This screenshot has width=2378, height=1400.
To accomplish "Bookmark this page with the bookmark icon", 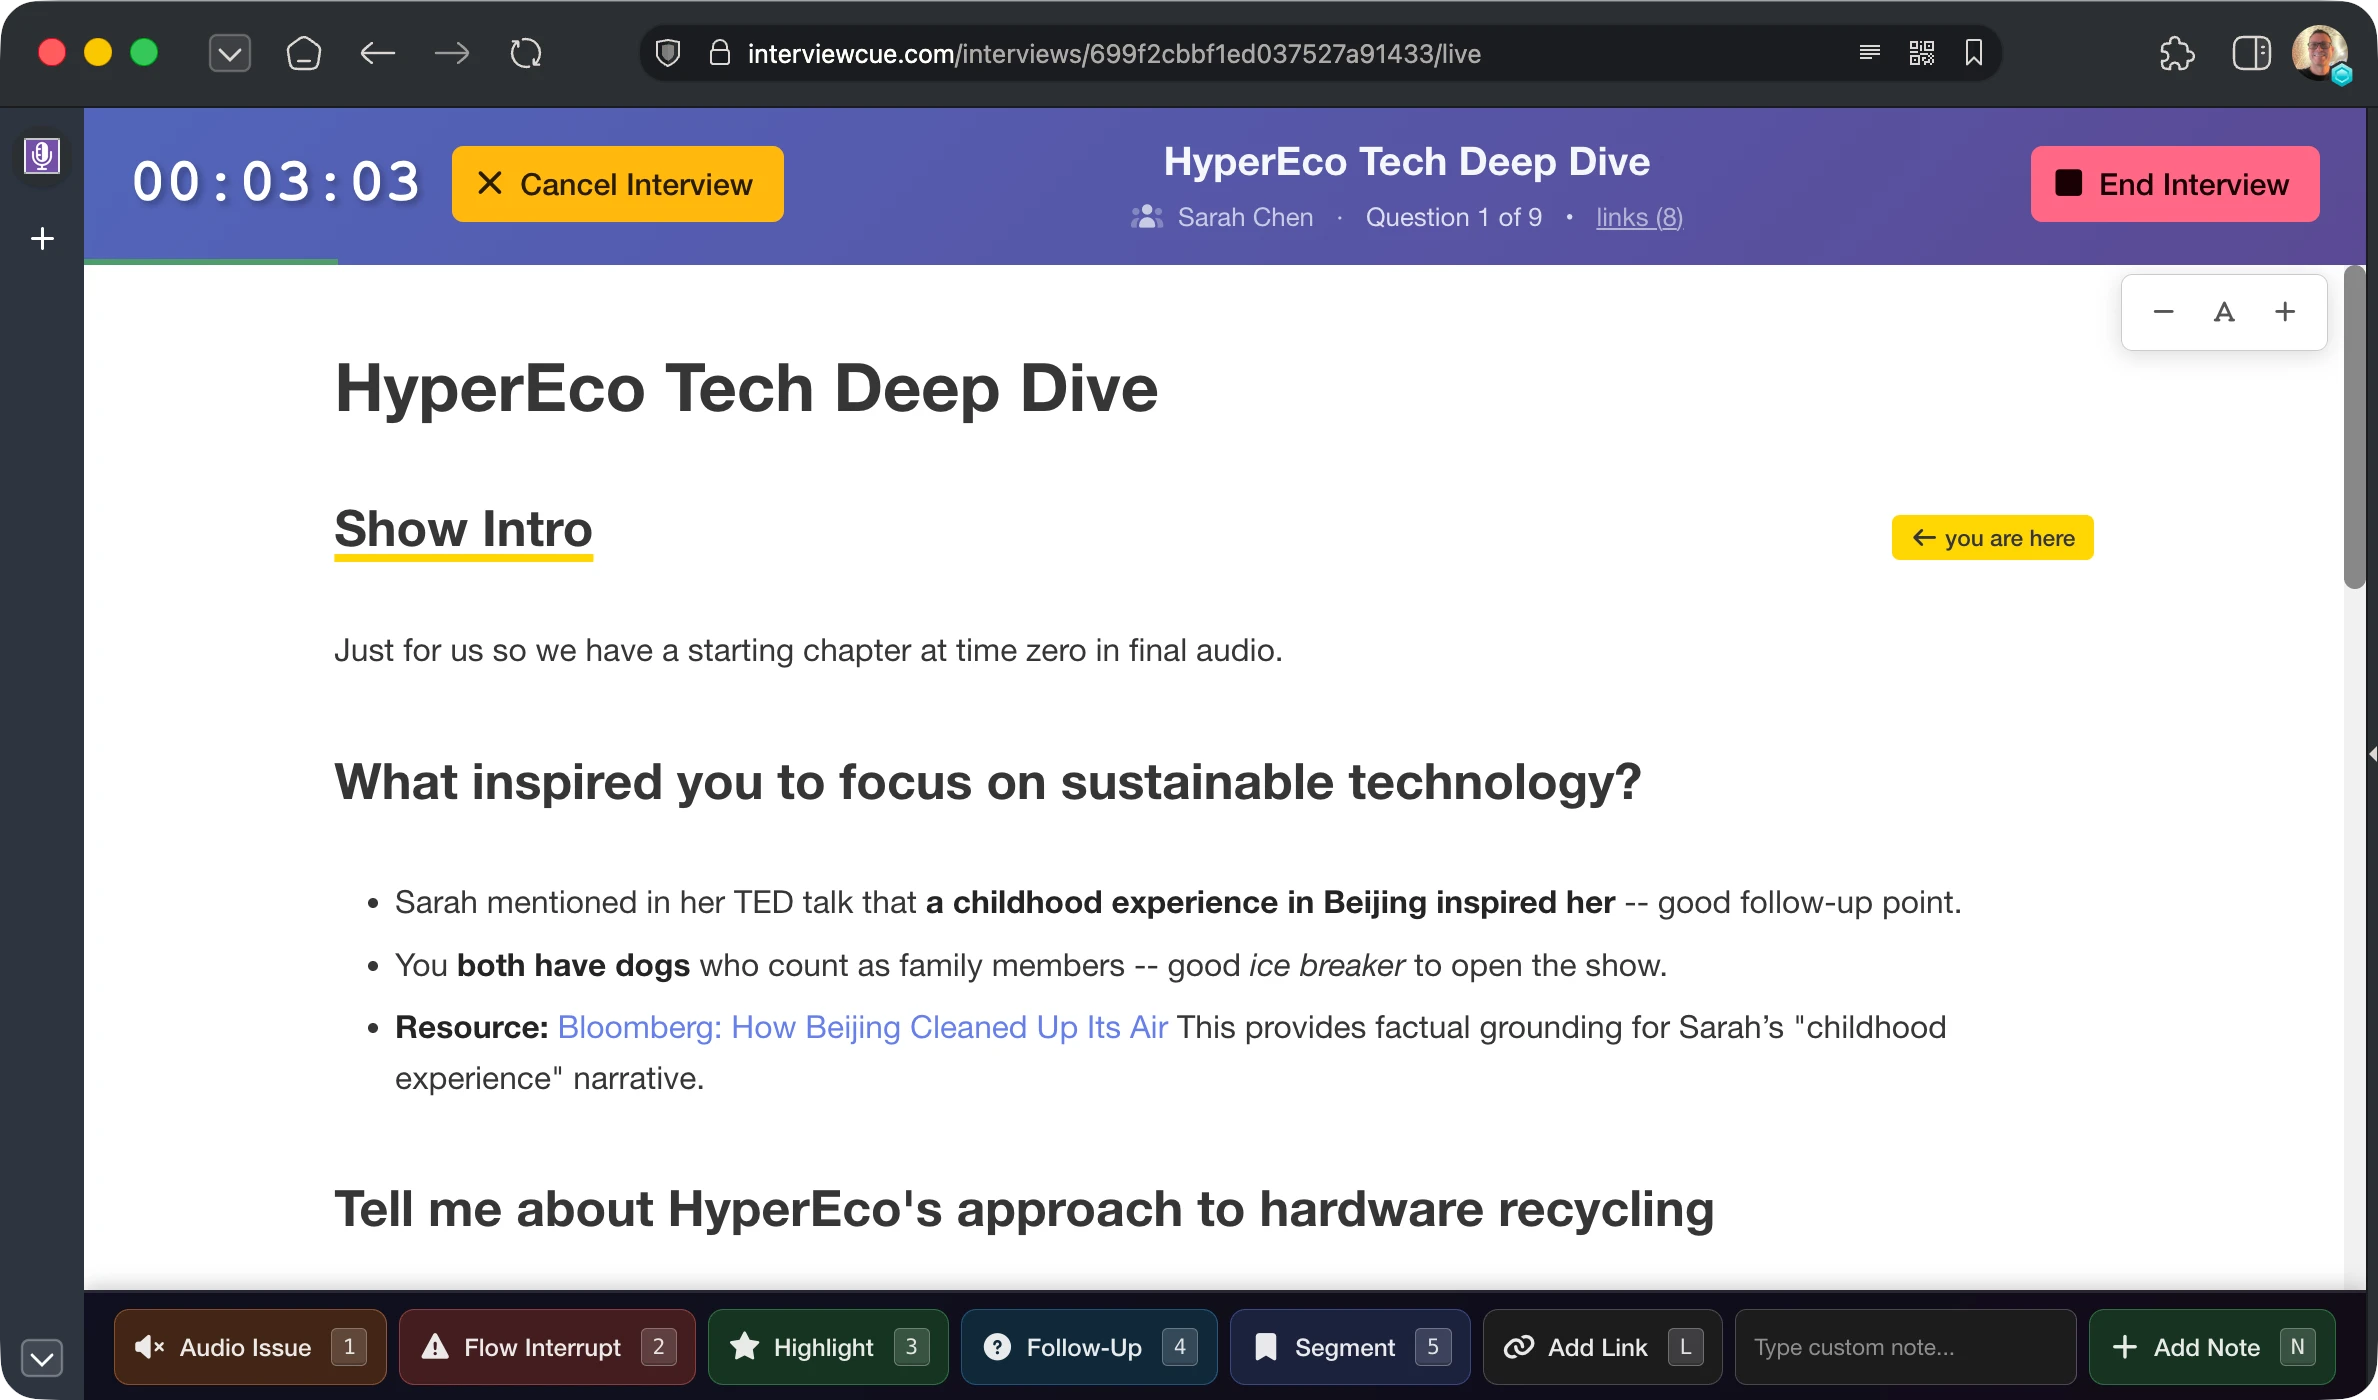I will 1973,53.
